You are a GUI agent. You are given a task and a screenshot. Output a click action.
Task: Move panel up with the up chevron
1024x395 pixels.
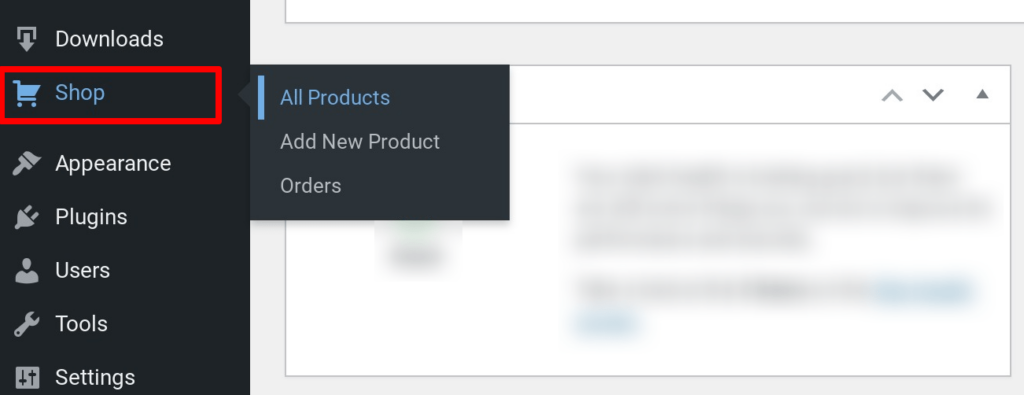pos(892,95)
